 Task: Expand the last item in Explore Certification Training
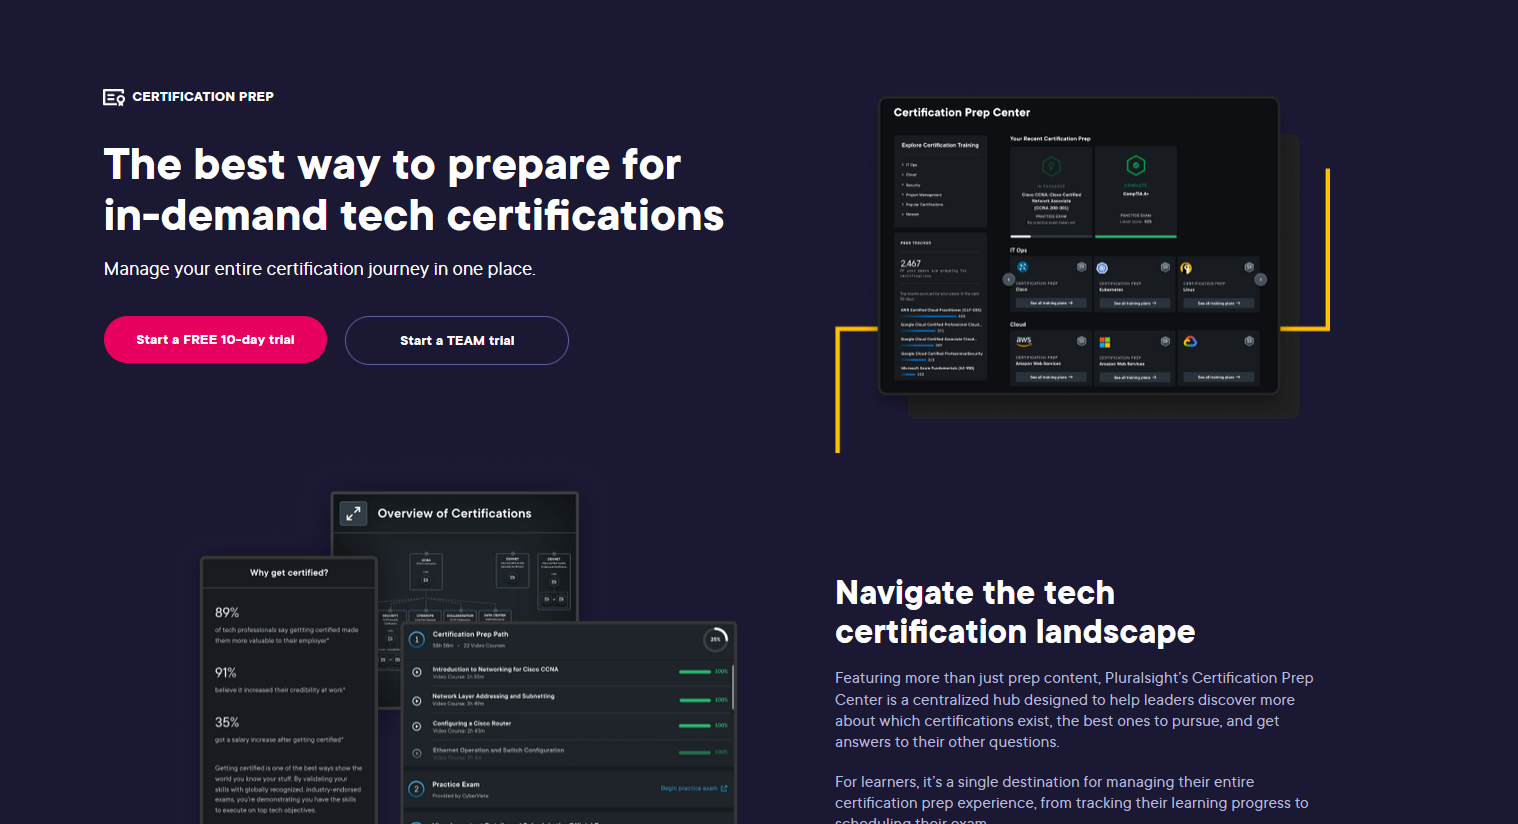pyautogui.click(x=910, y=214)
